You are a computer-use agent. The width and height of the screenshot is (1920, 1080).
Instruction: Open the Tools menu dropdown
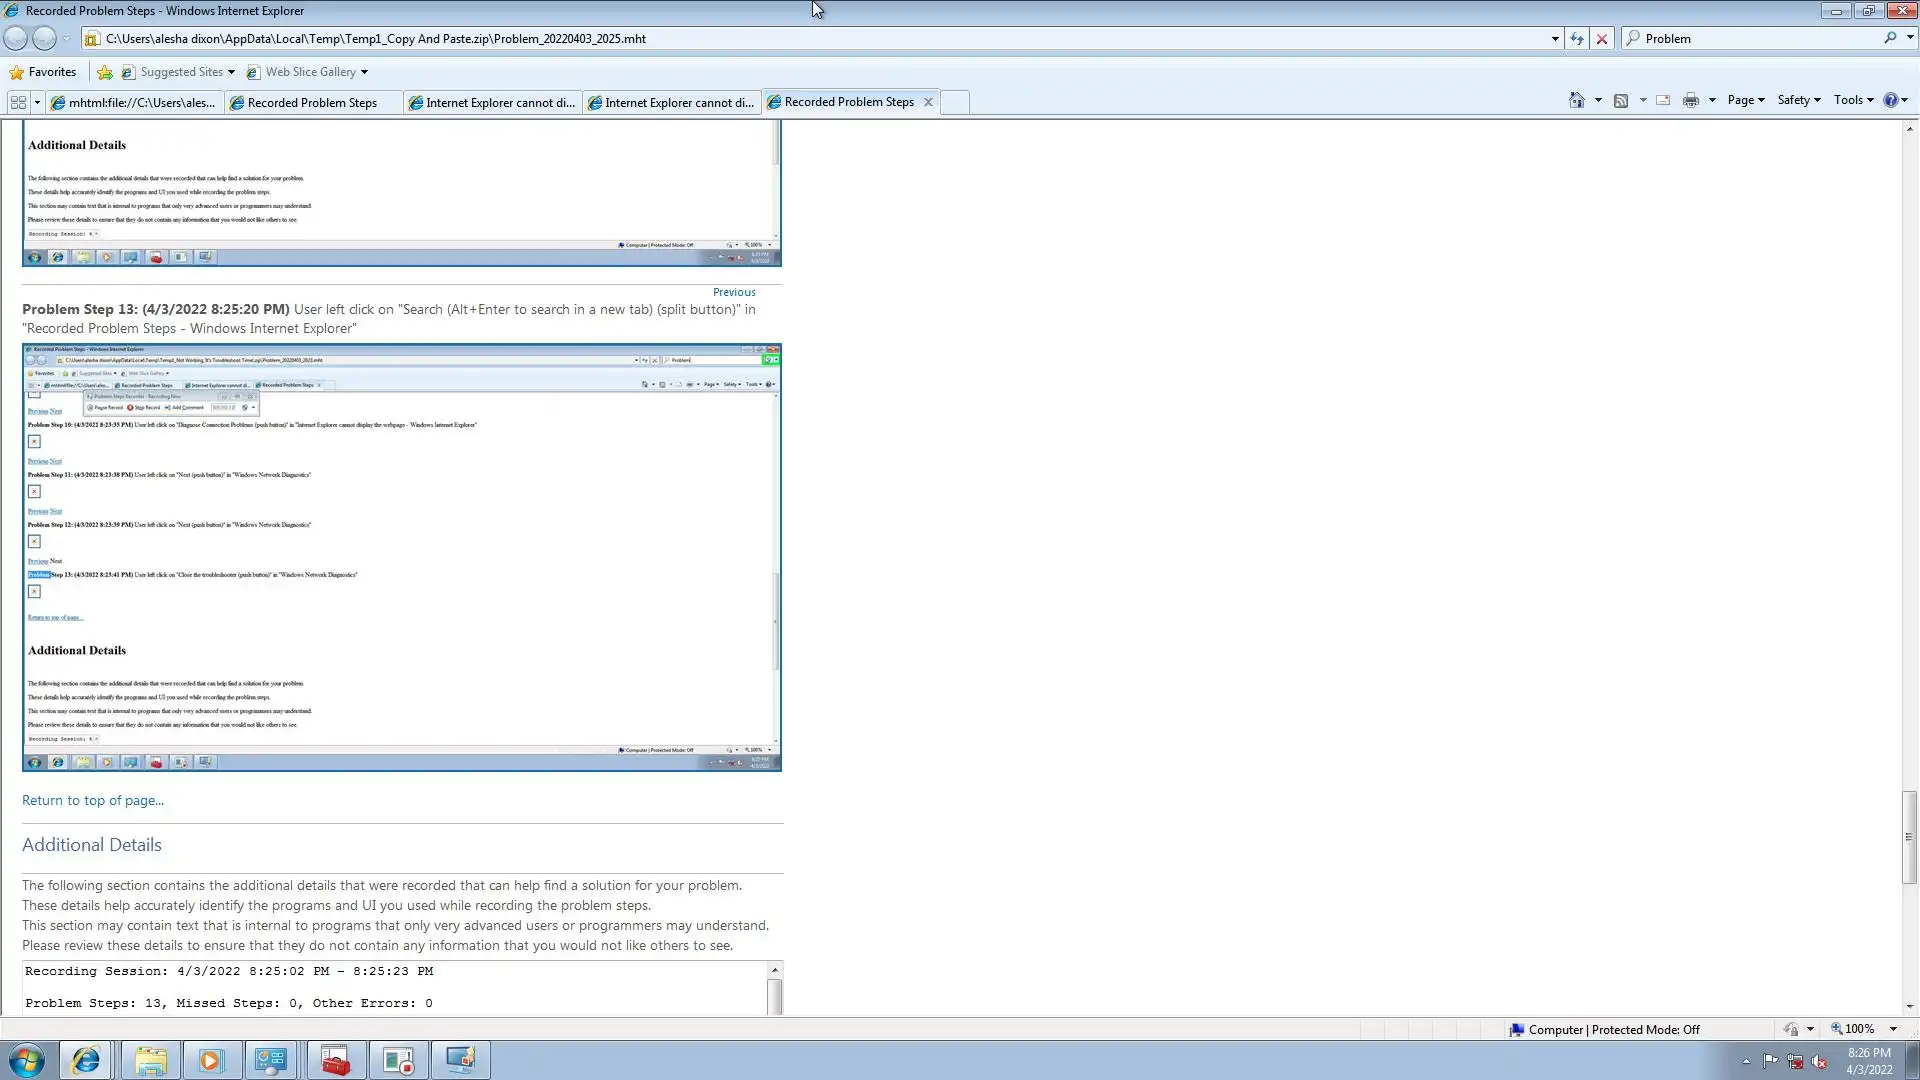[1853, 100]
